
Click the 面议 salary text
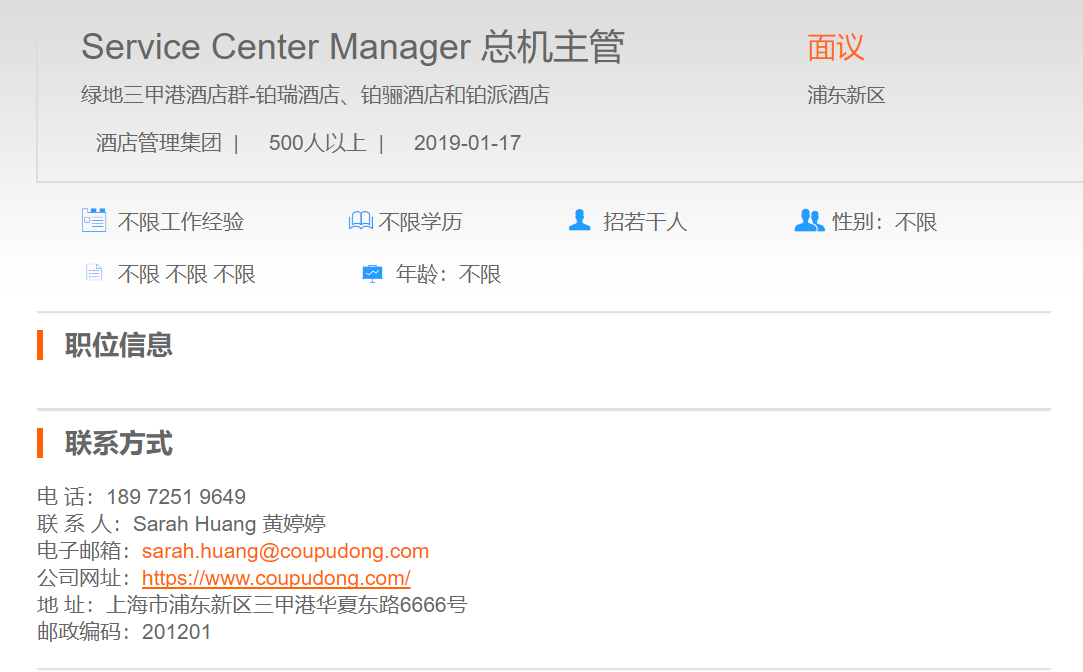835,47
